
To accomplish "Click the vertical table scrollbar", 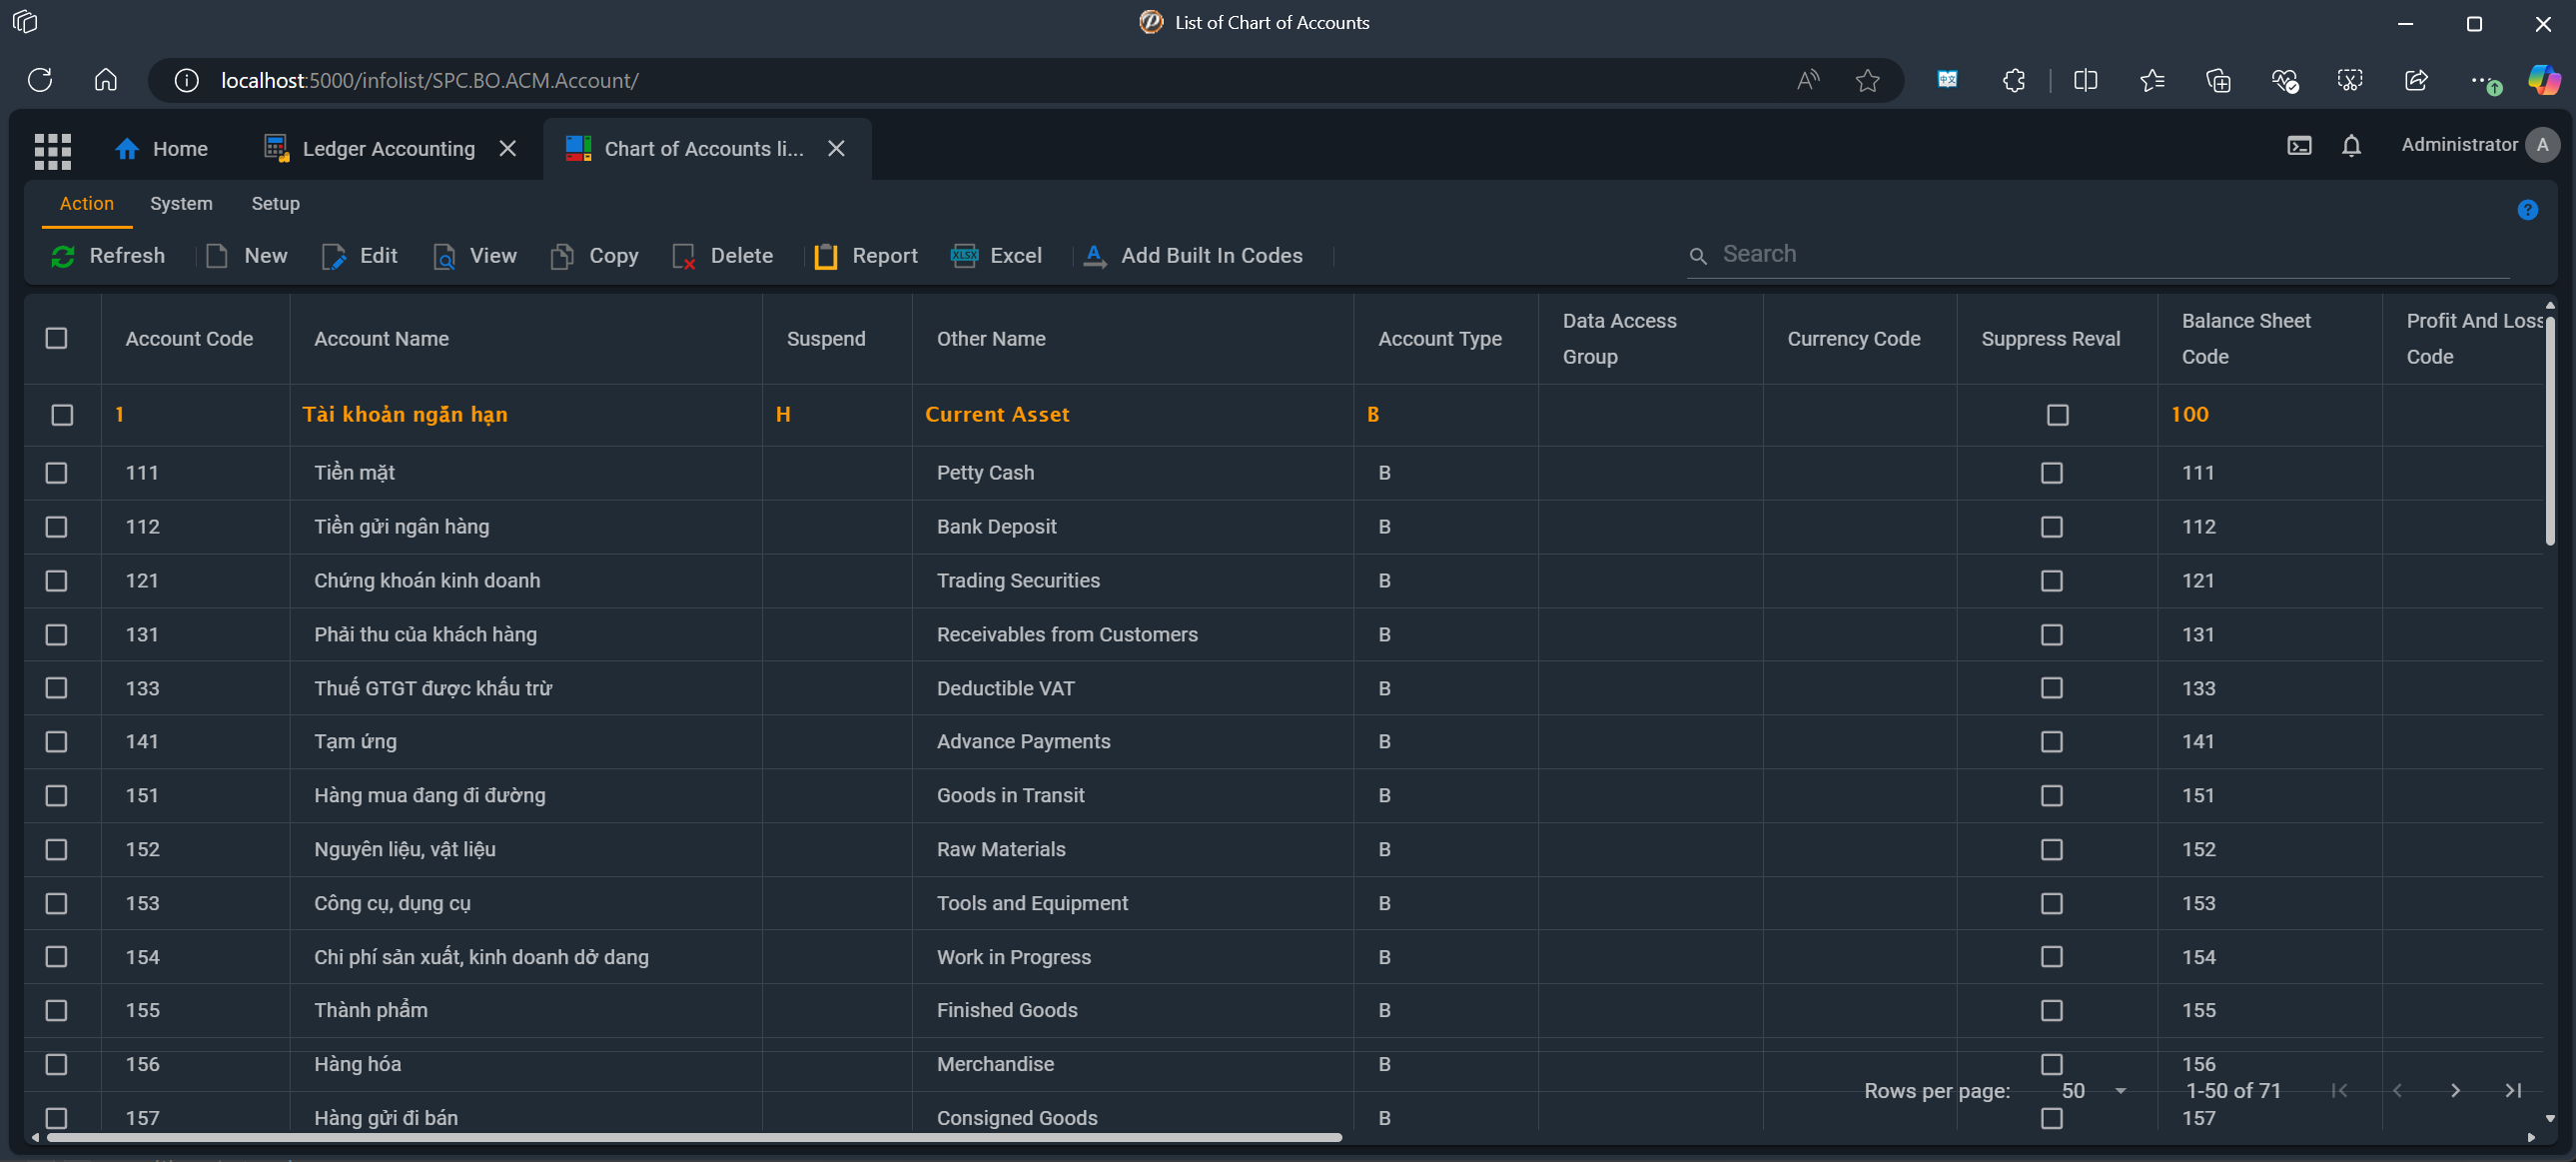I will point(2550,430).
